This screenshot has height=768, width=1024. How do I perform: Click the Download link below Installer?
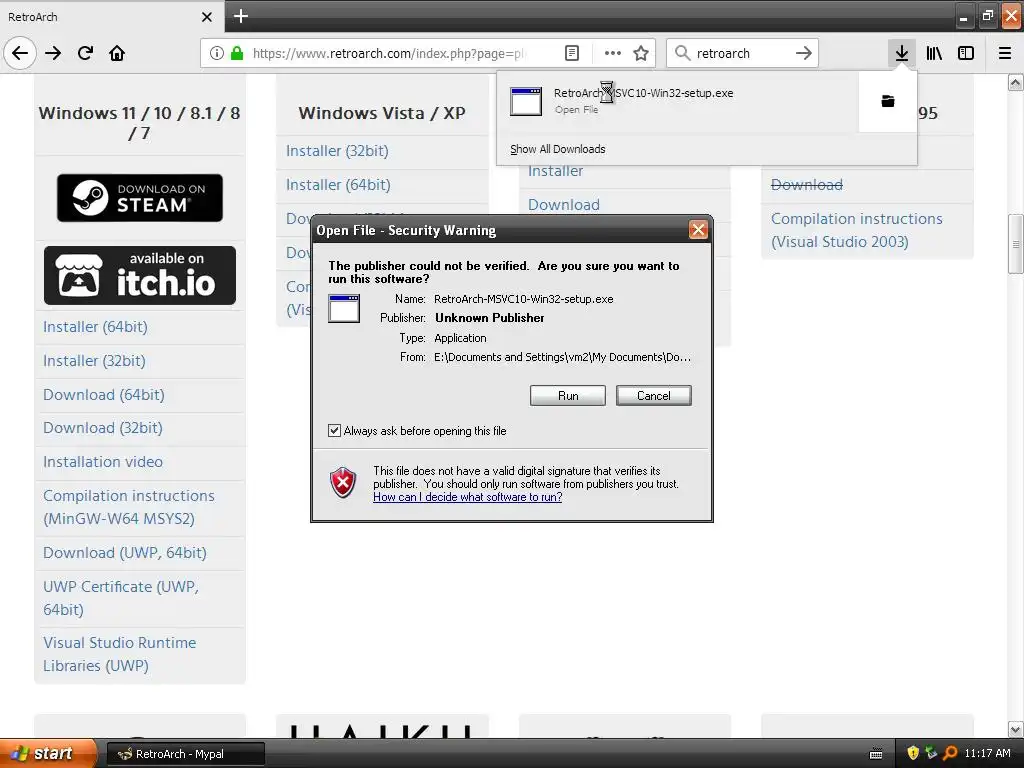(564, 204)
